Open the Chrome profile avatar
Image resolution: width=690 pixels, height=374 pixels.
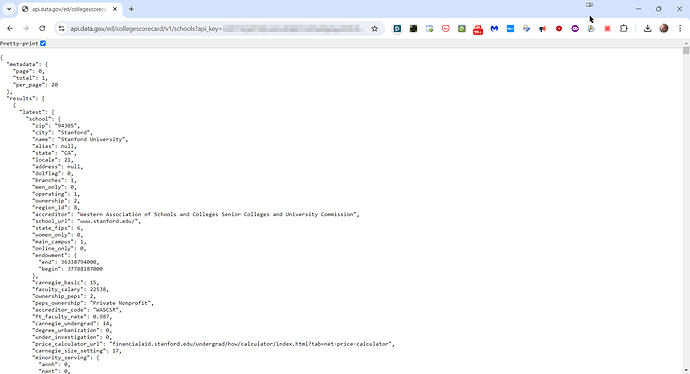(x=664, y=29)
